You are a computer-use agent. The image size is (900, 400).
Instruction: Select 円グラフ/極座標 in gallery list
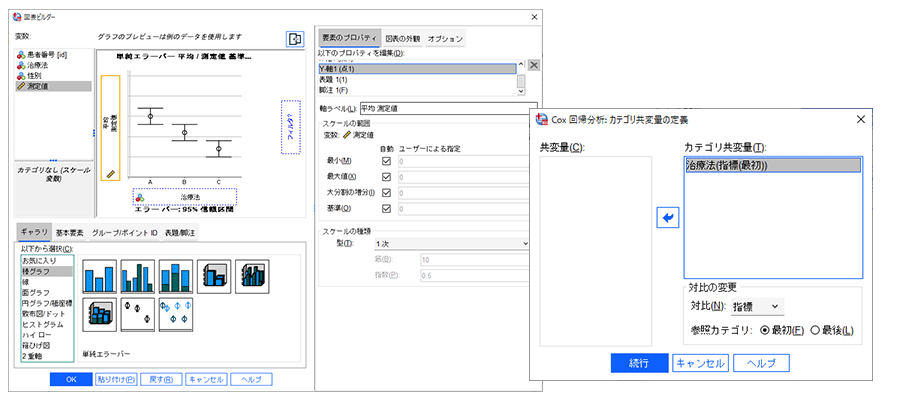coord(46,303)
